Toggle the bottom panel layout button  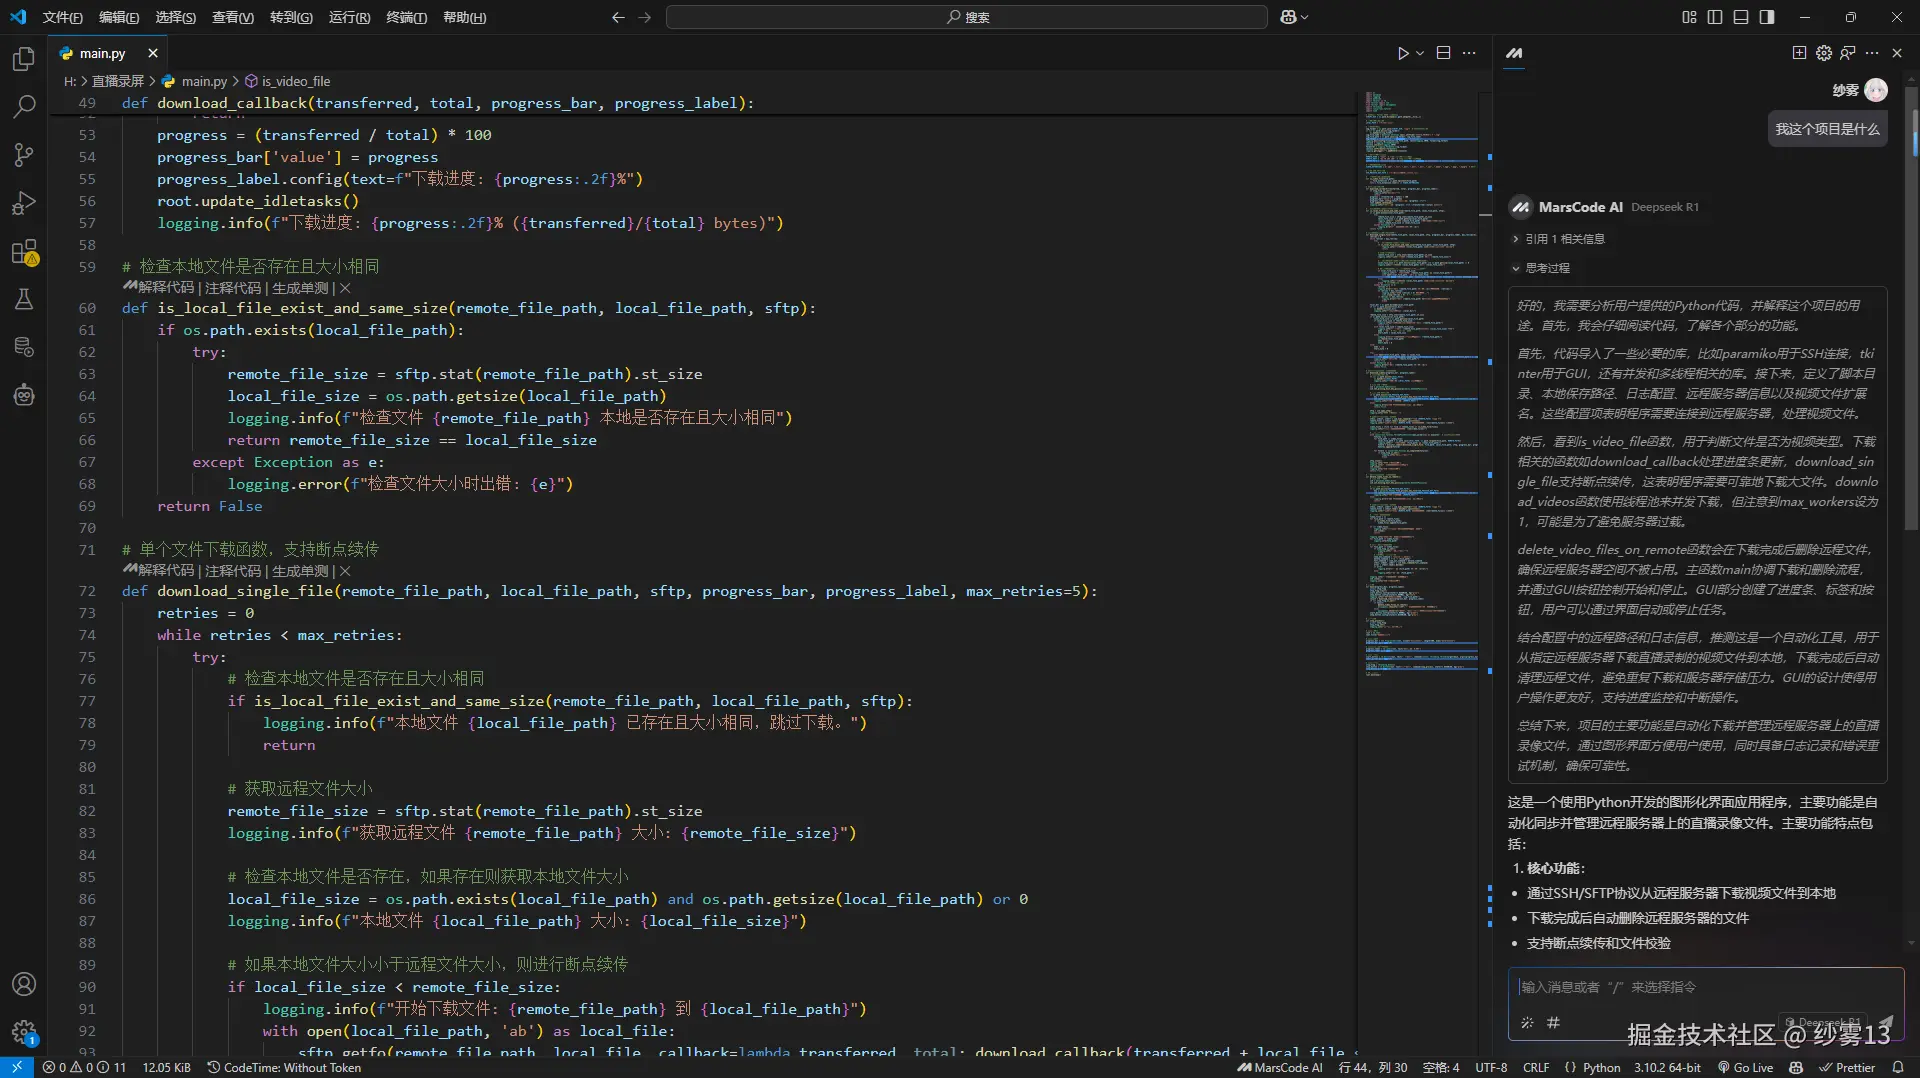click(1741, 17)
